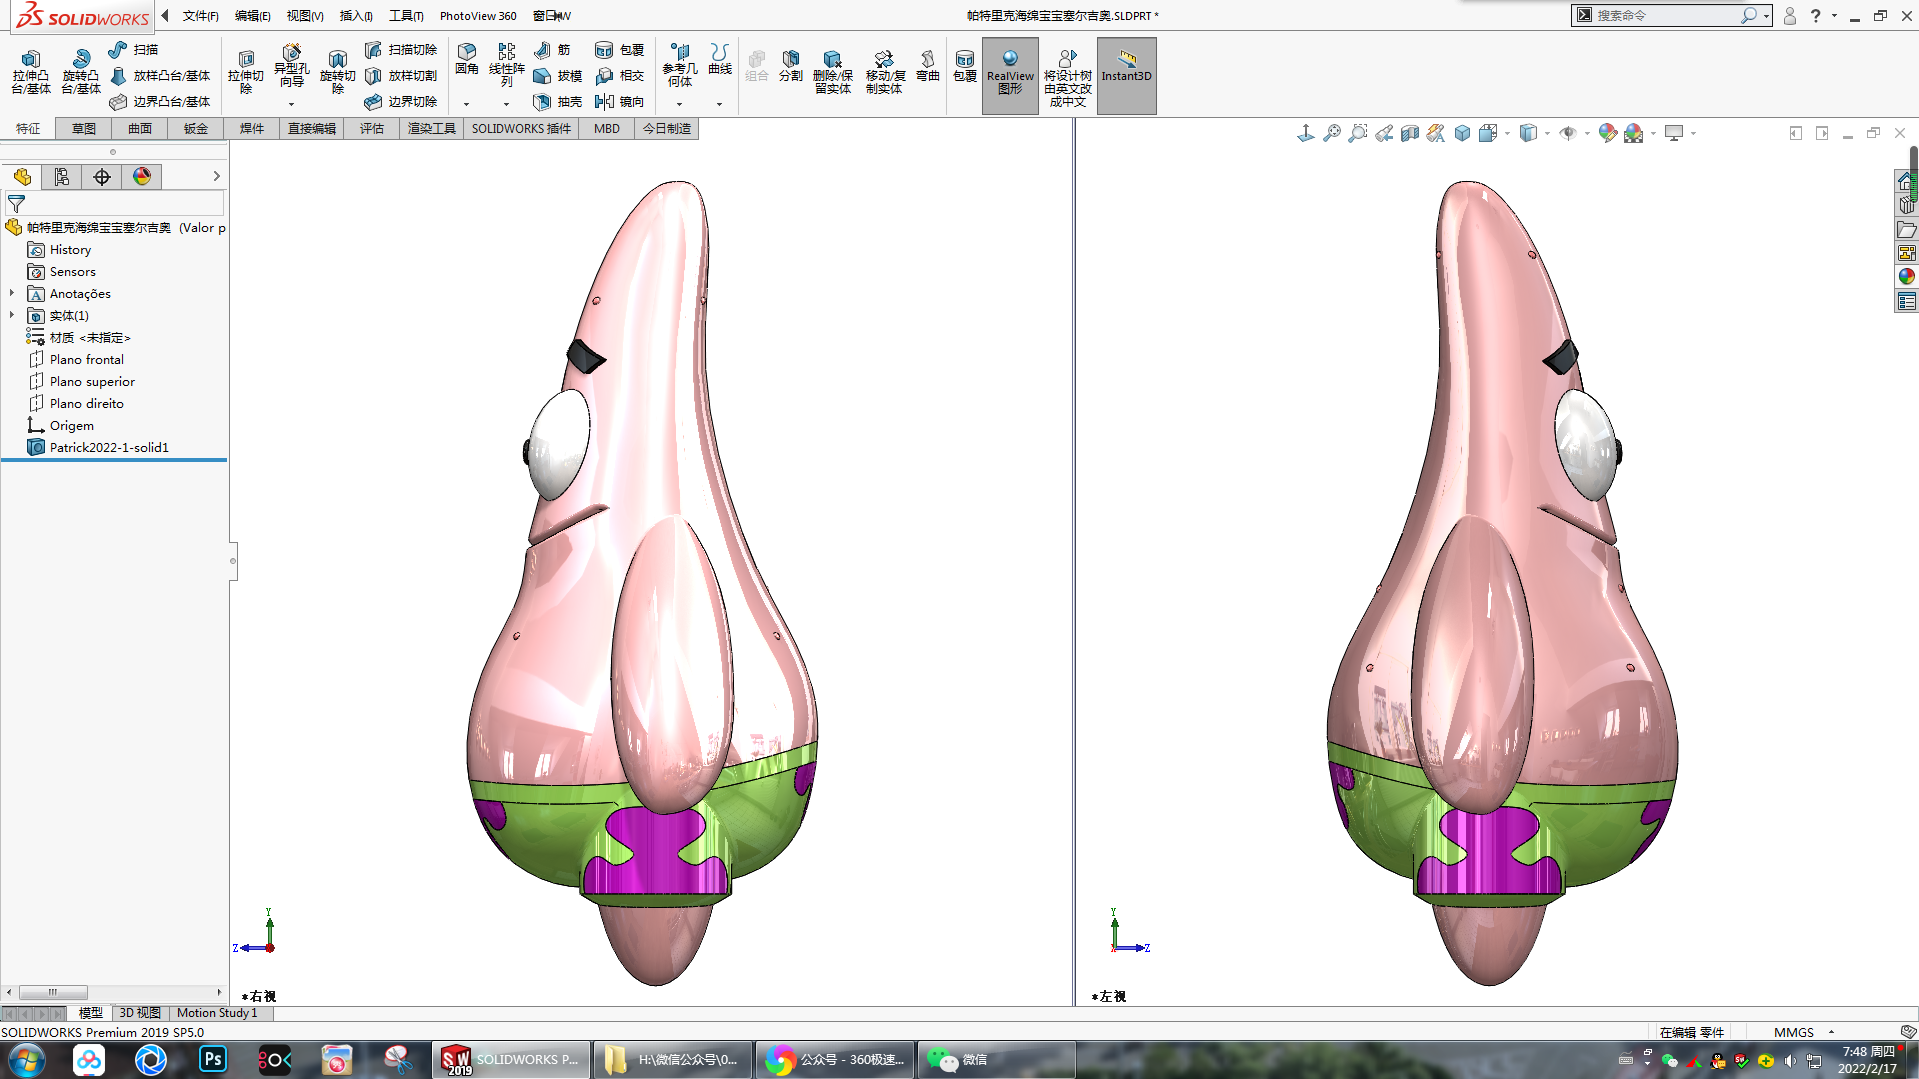Click the 放样凸台/基体 loft tool
Viewport: 1919px width, 1079px height.
point(160,75)
